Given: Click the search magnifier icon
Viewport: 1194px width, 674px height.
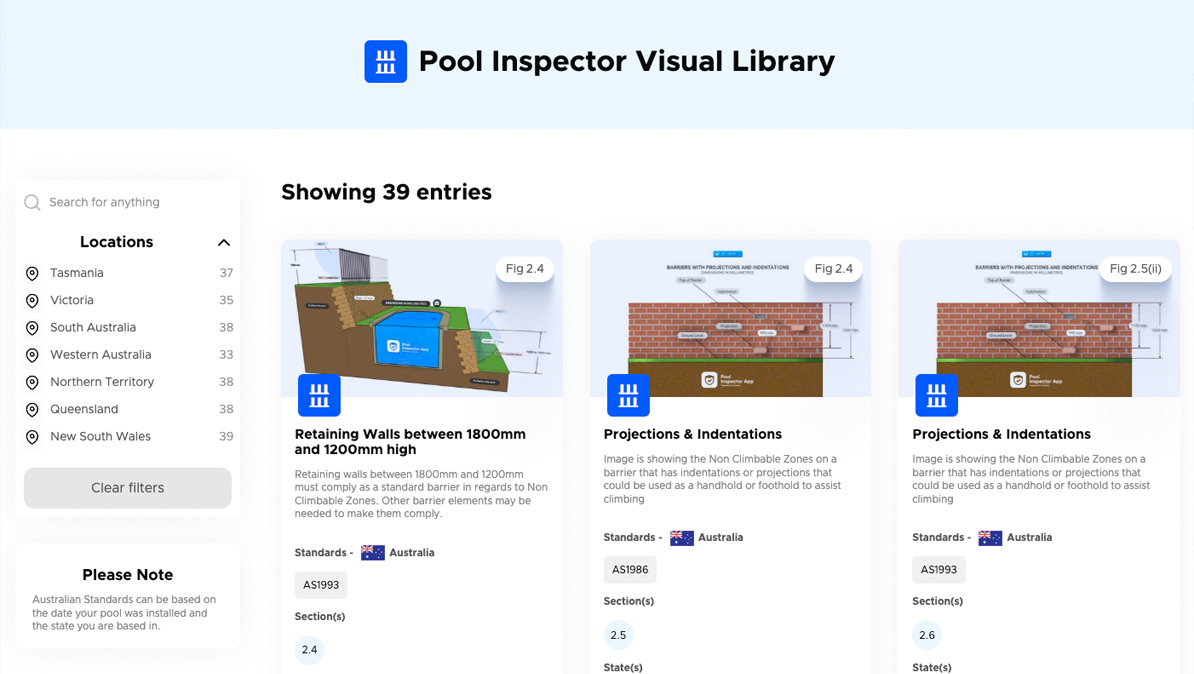Looking at the screenshot, I should click(x=31, y=201).
